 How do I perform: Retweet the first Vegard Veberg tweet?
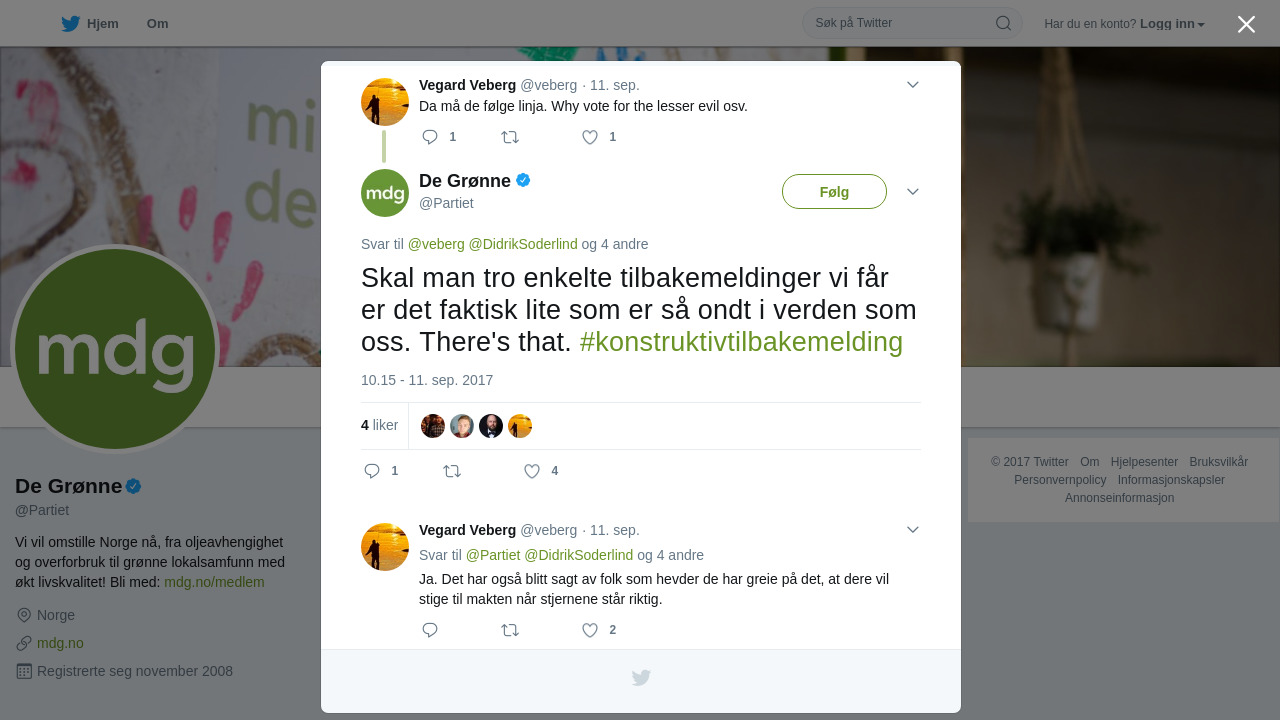pyautogui.click(x=510, y=137)
